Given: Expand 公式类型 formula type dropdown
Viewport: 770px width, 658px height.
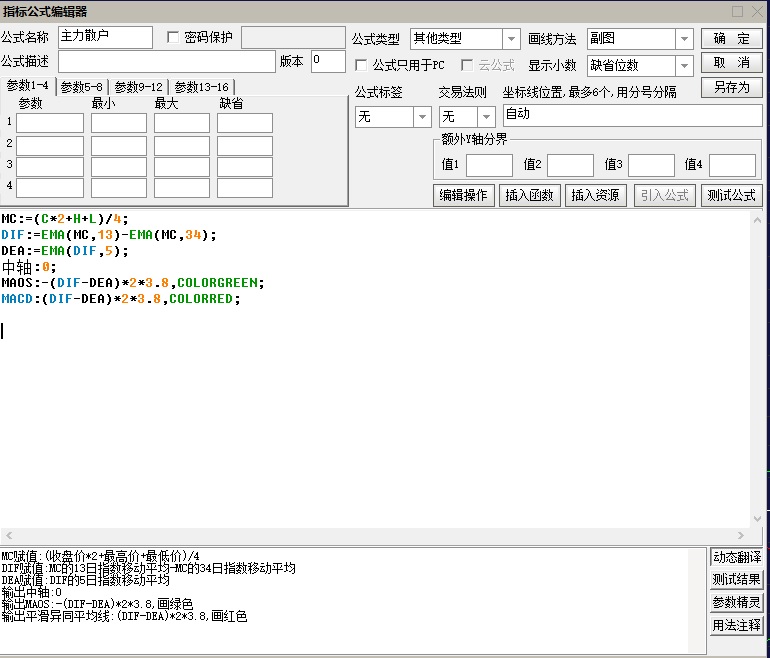Looking at the screenshot, I should [511, 39].
